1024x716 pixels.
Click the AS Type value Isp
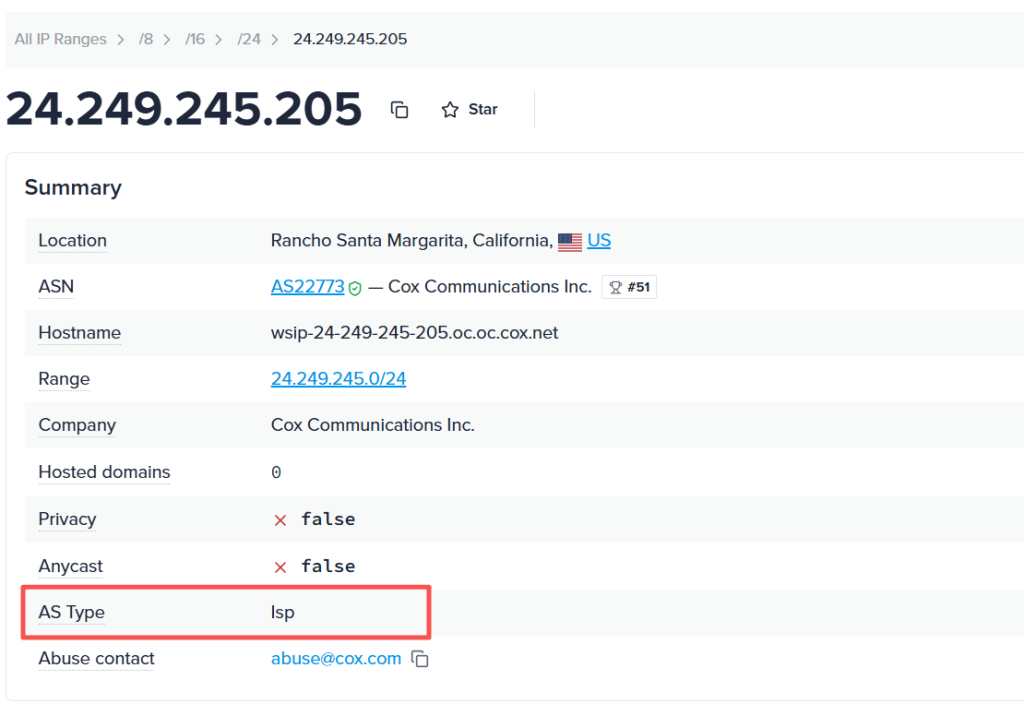[283, 613]
